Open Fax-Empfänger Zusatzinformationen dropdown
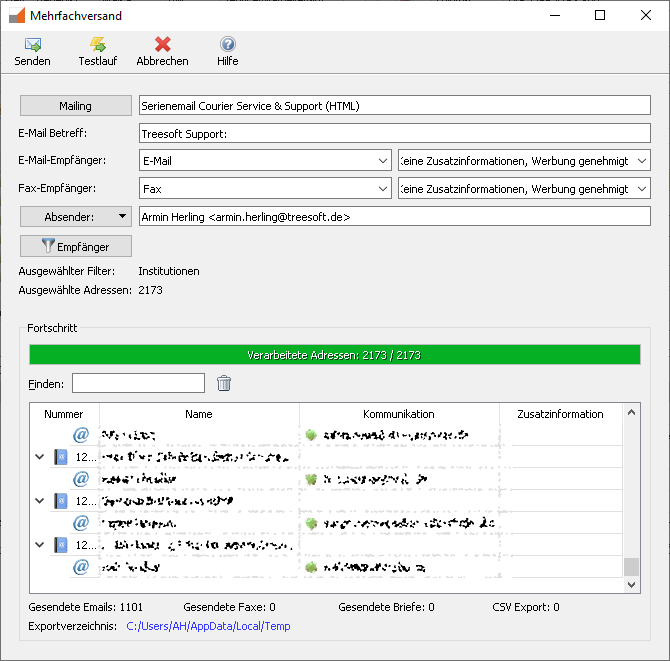Screen dimensions: 670x661 click(524, 188)
